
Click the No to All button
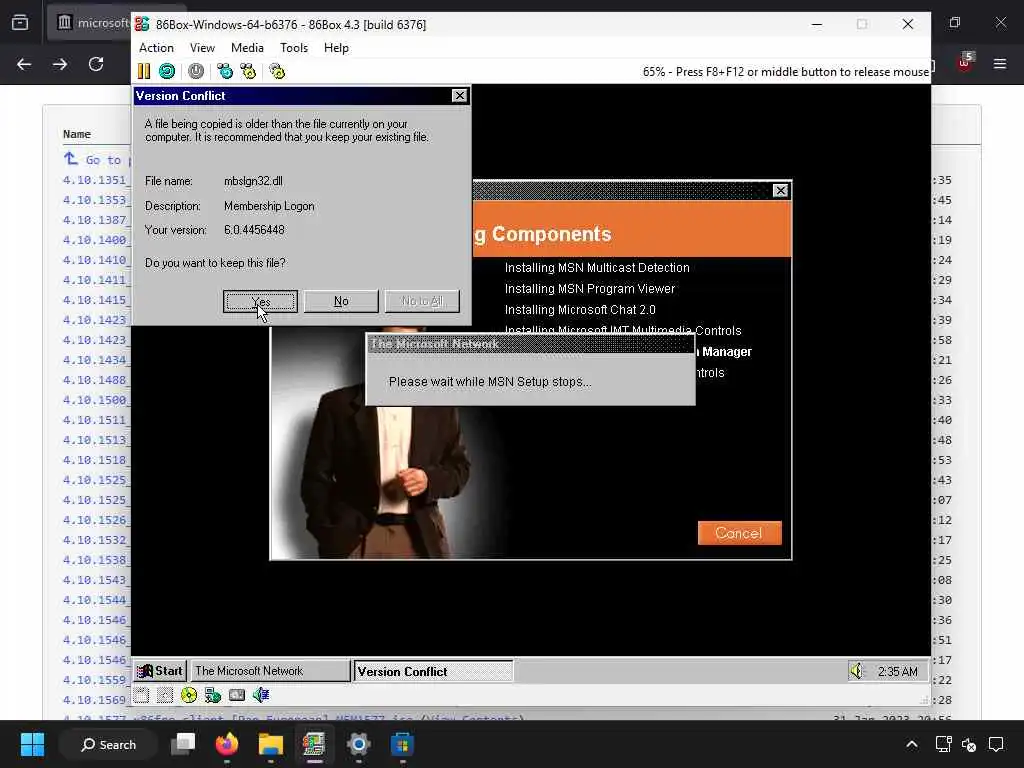422,301
